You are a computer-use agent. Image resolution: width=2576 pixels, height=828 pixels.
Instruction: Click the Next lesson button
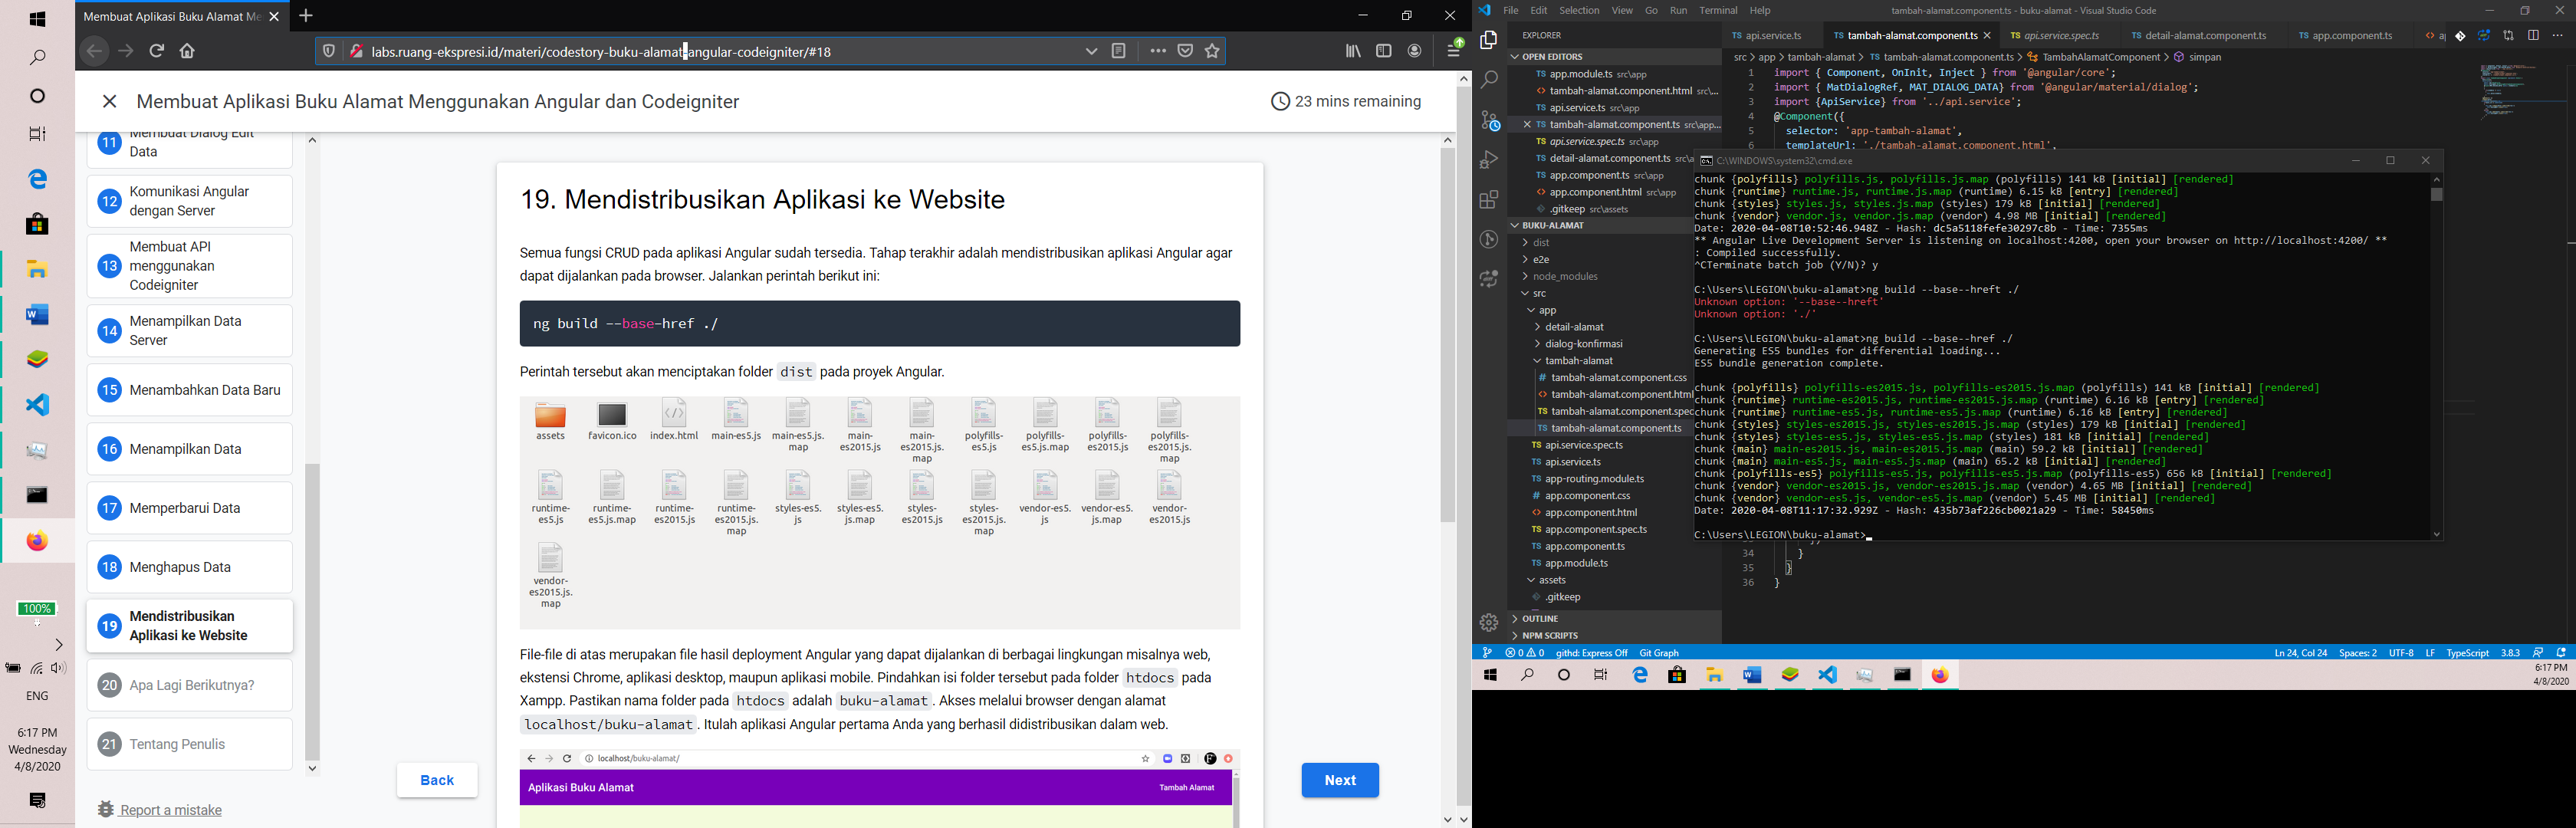(1340, 780)
